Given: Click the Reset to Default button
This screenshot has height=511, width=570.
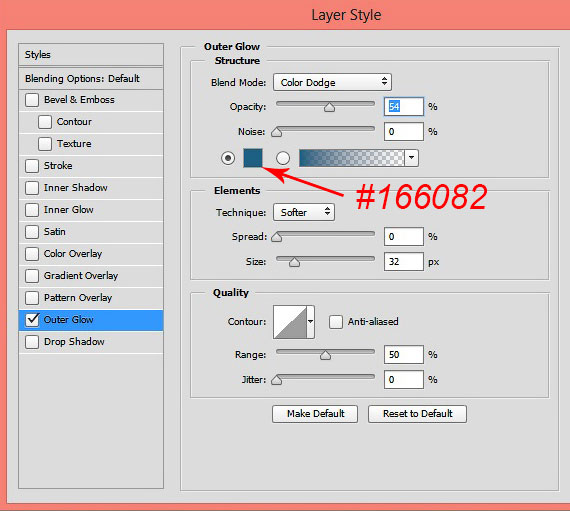Looking at the screenshot, I should pyautogui.click(x=417, y=414).
